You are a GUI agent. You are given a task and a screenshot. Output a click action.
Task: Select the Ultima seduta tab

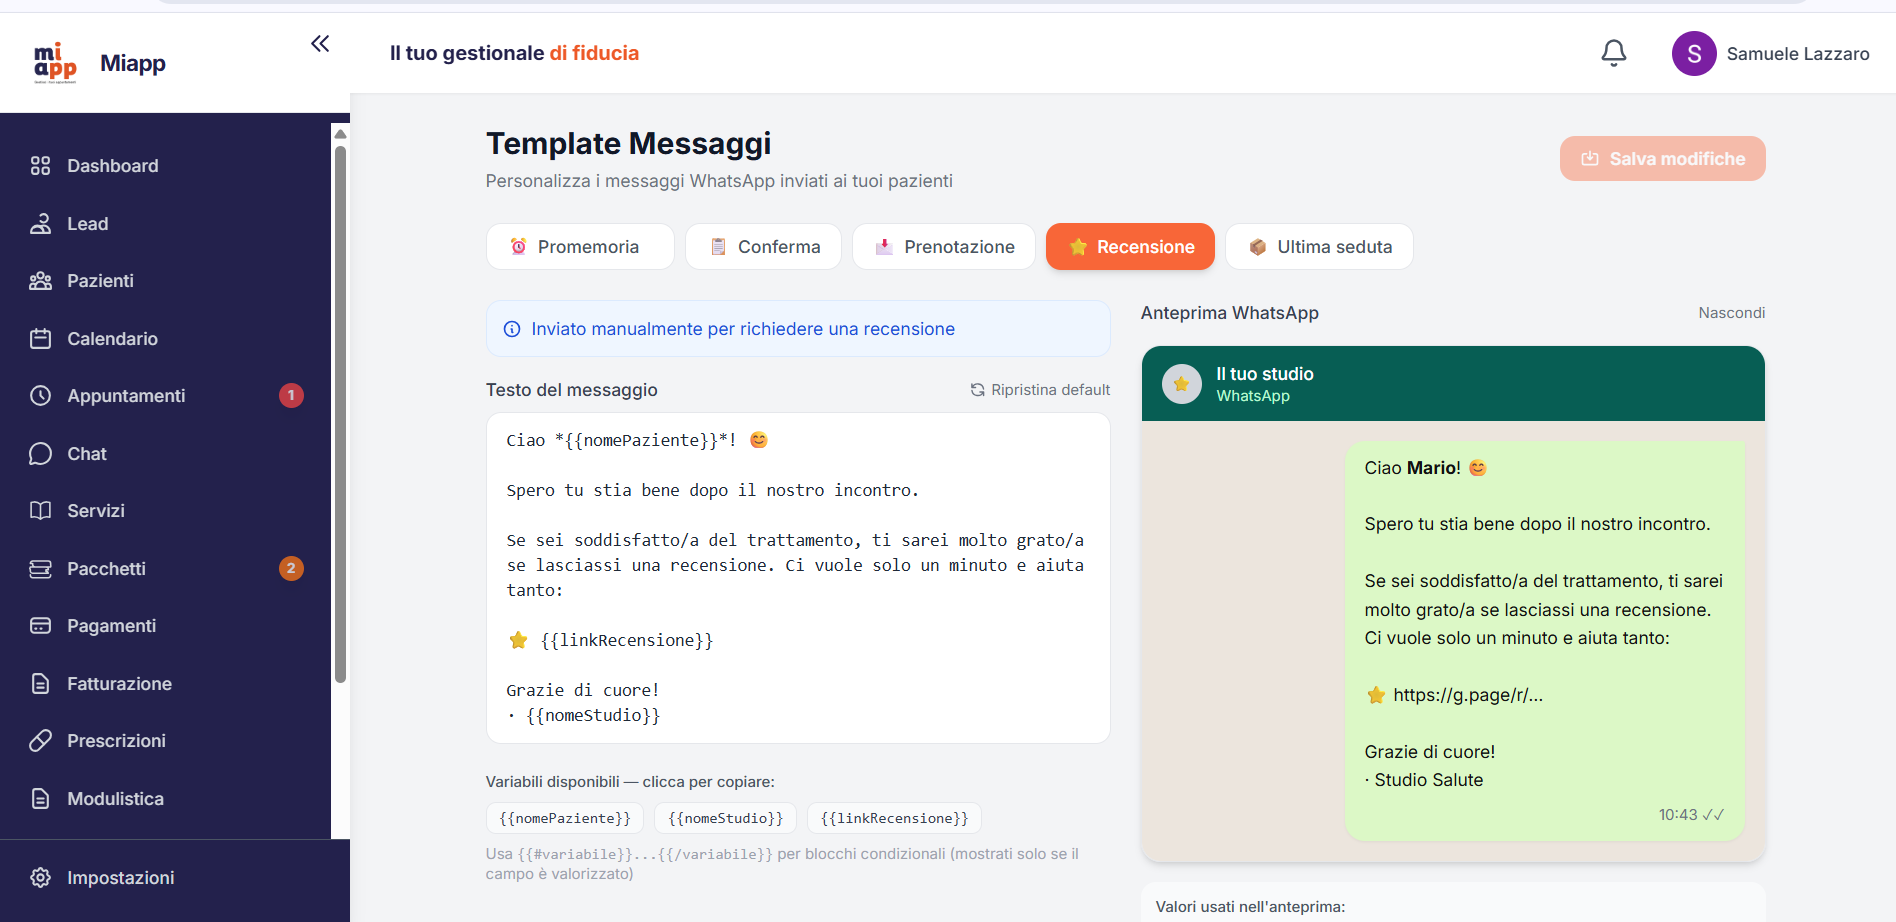point(1318,247)
